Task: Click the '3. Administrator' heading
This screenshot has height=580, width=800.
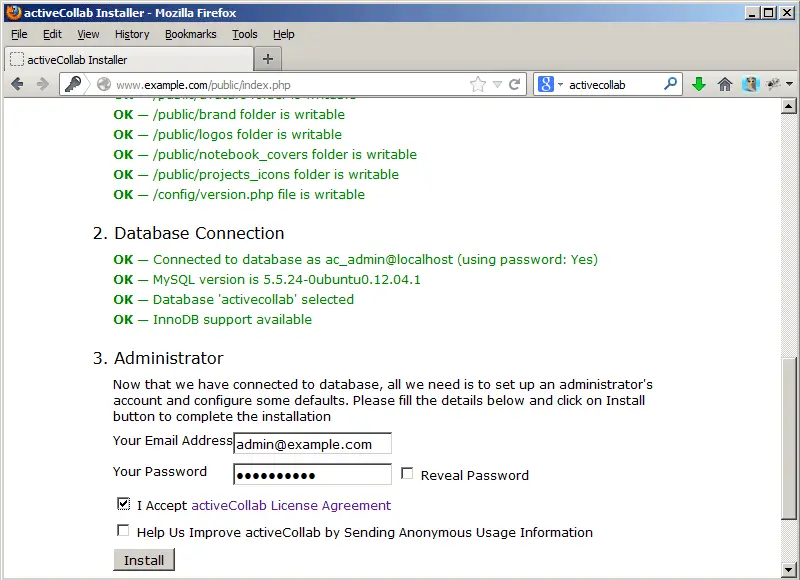Action: tap(158, 358)
